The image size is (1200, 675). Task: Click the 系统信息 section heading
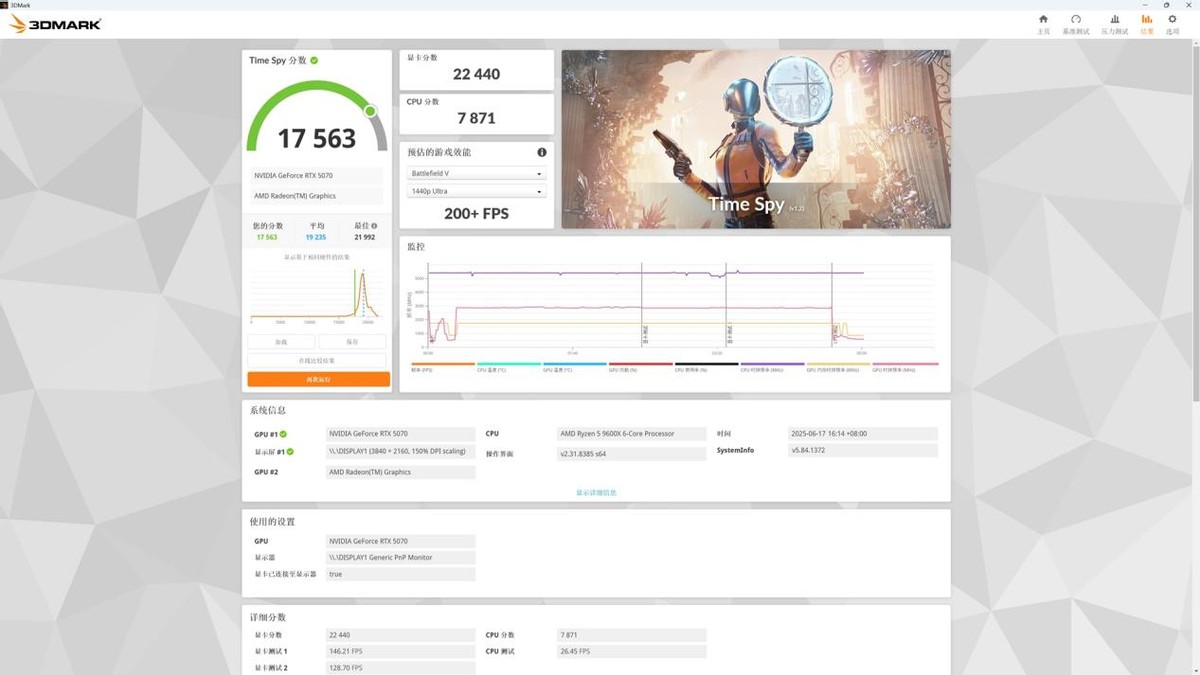(x=267, y=411)
